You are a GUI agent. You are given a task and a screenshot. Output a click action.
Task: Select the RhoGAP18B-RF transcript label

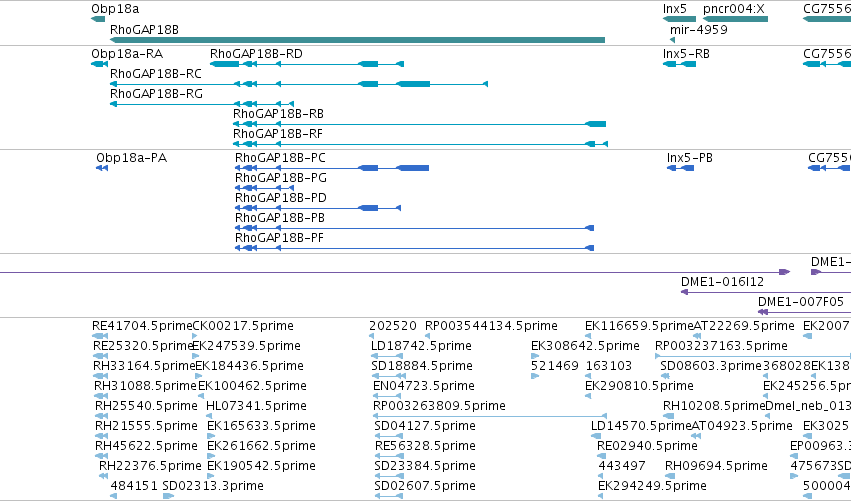point(278,134)
